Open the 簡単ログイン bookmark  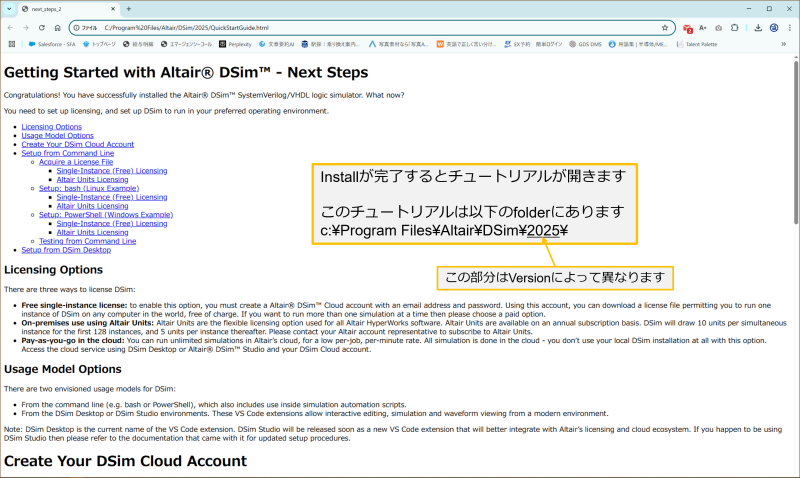click(549, 44)
